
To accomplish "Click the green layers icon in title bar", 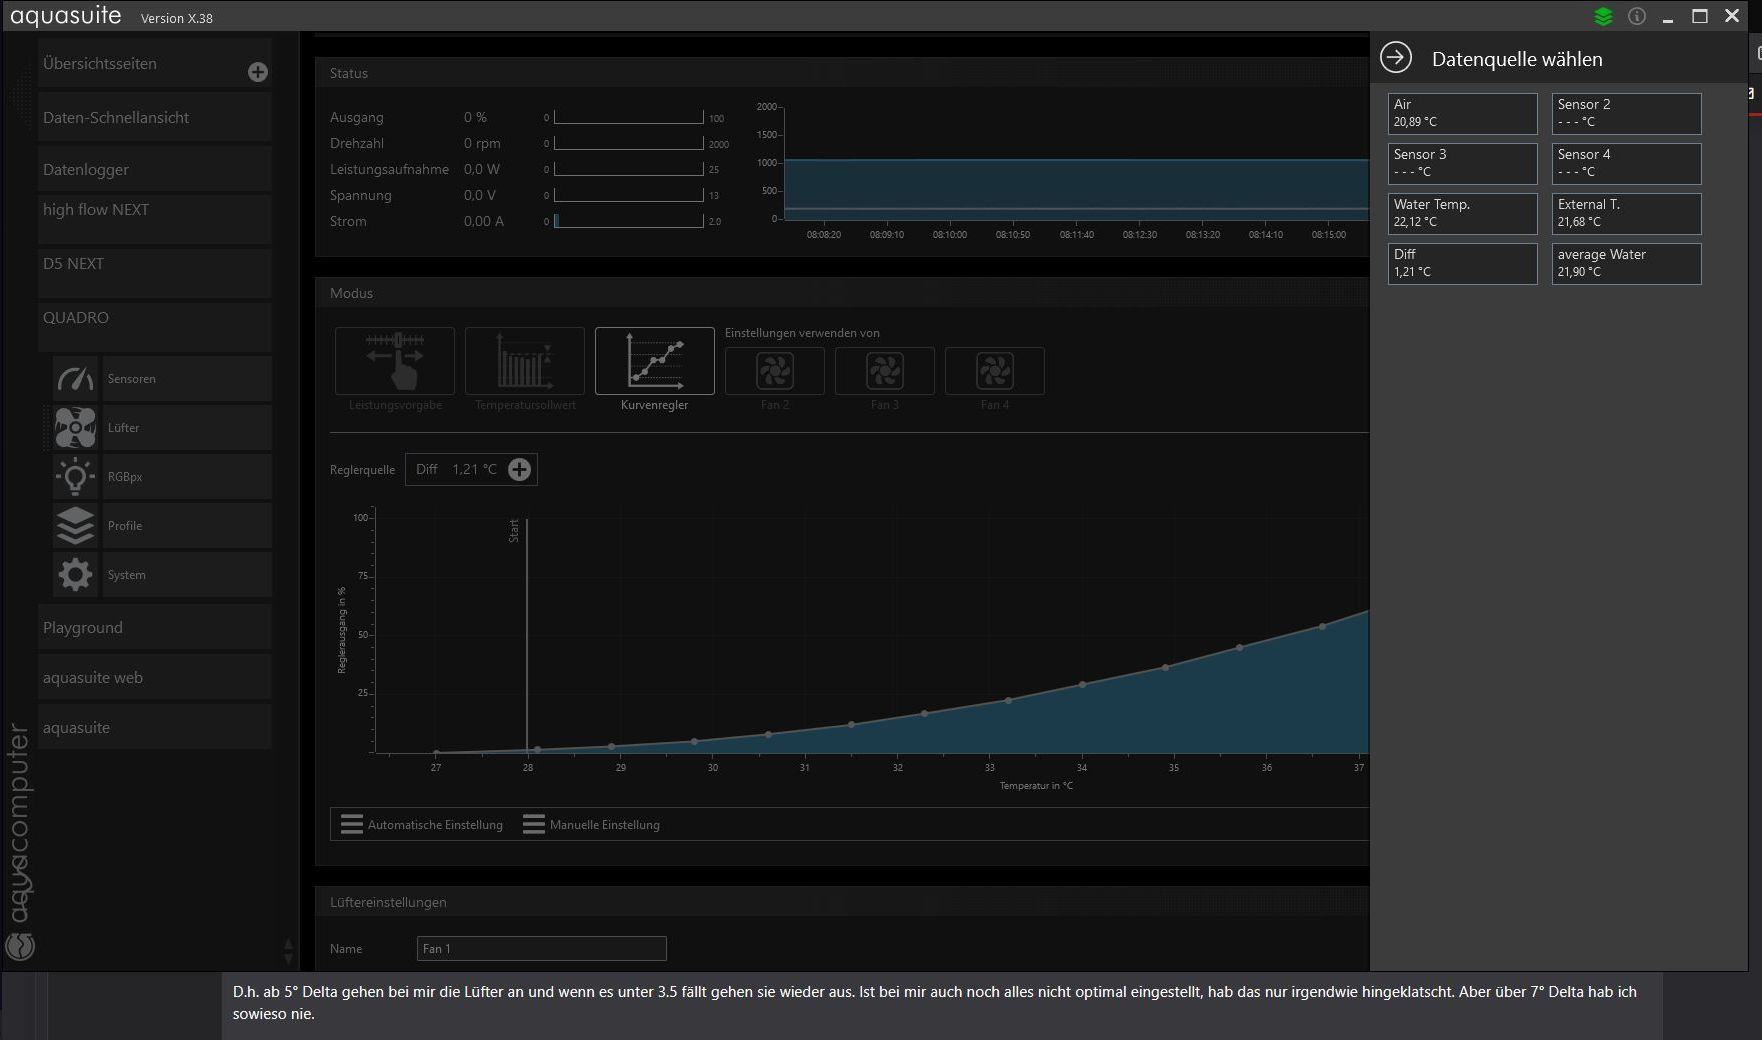I will (1603, 17).
